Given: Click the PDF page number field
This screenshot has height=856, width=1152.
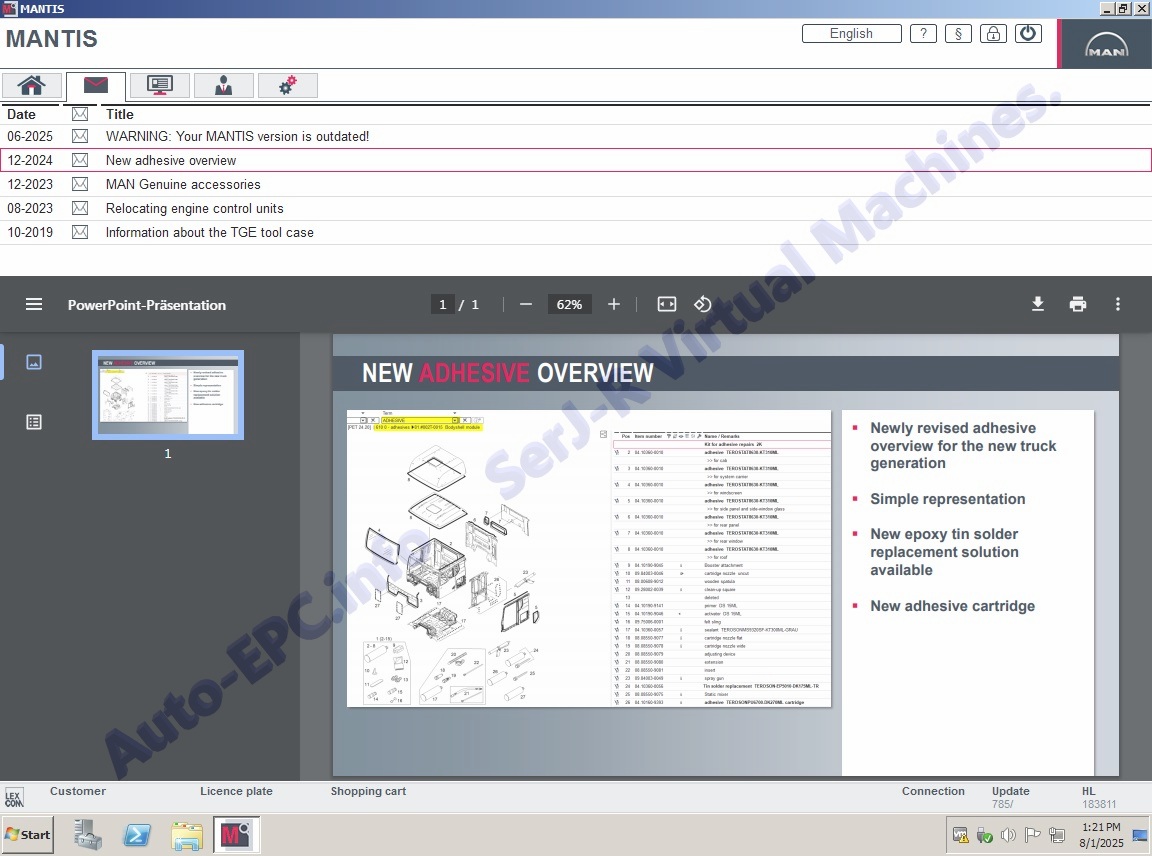Looking at the screenshot, I should tap(442, 304).
